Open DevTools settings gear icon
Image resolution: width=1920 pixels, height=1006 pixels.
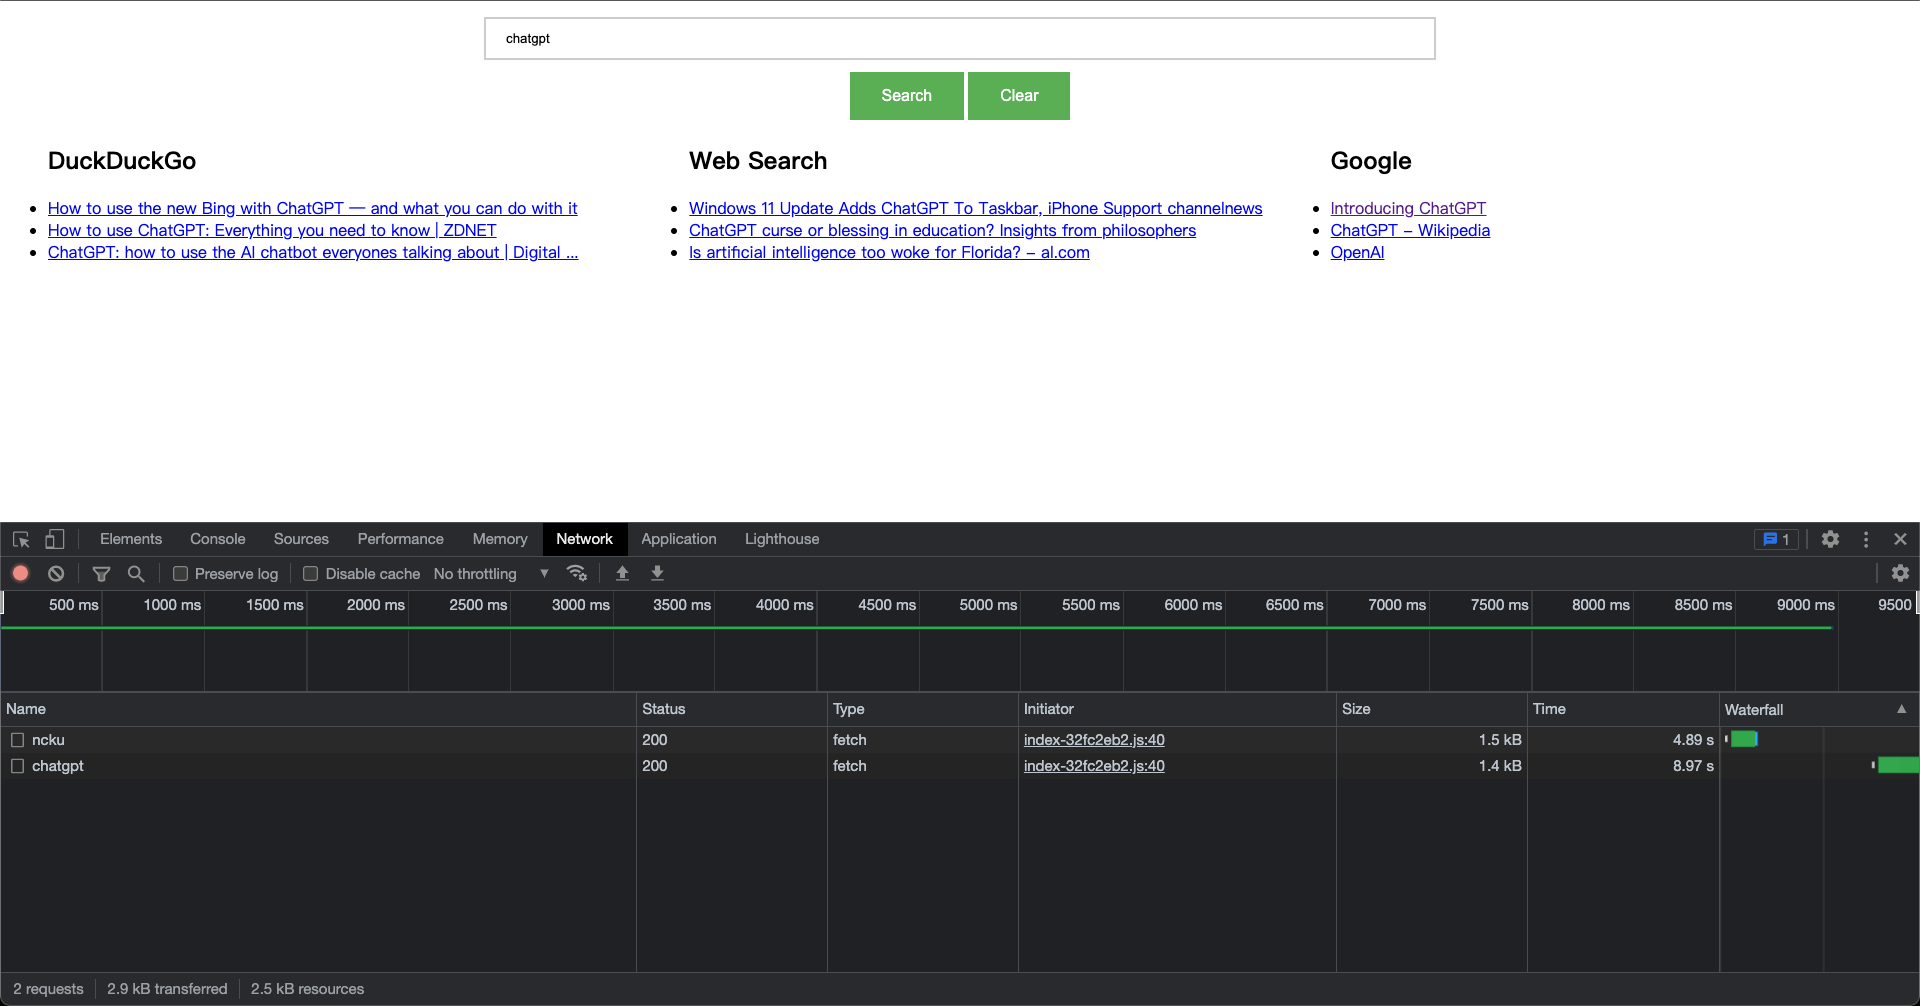[x=1830, y=539]
